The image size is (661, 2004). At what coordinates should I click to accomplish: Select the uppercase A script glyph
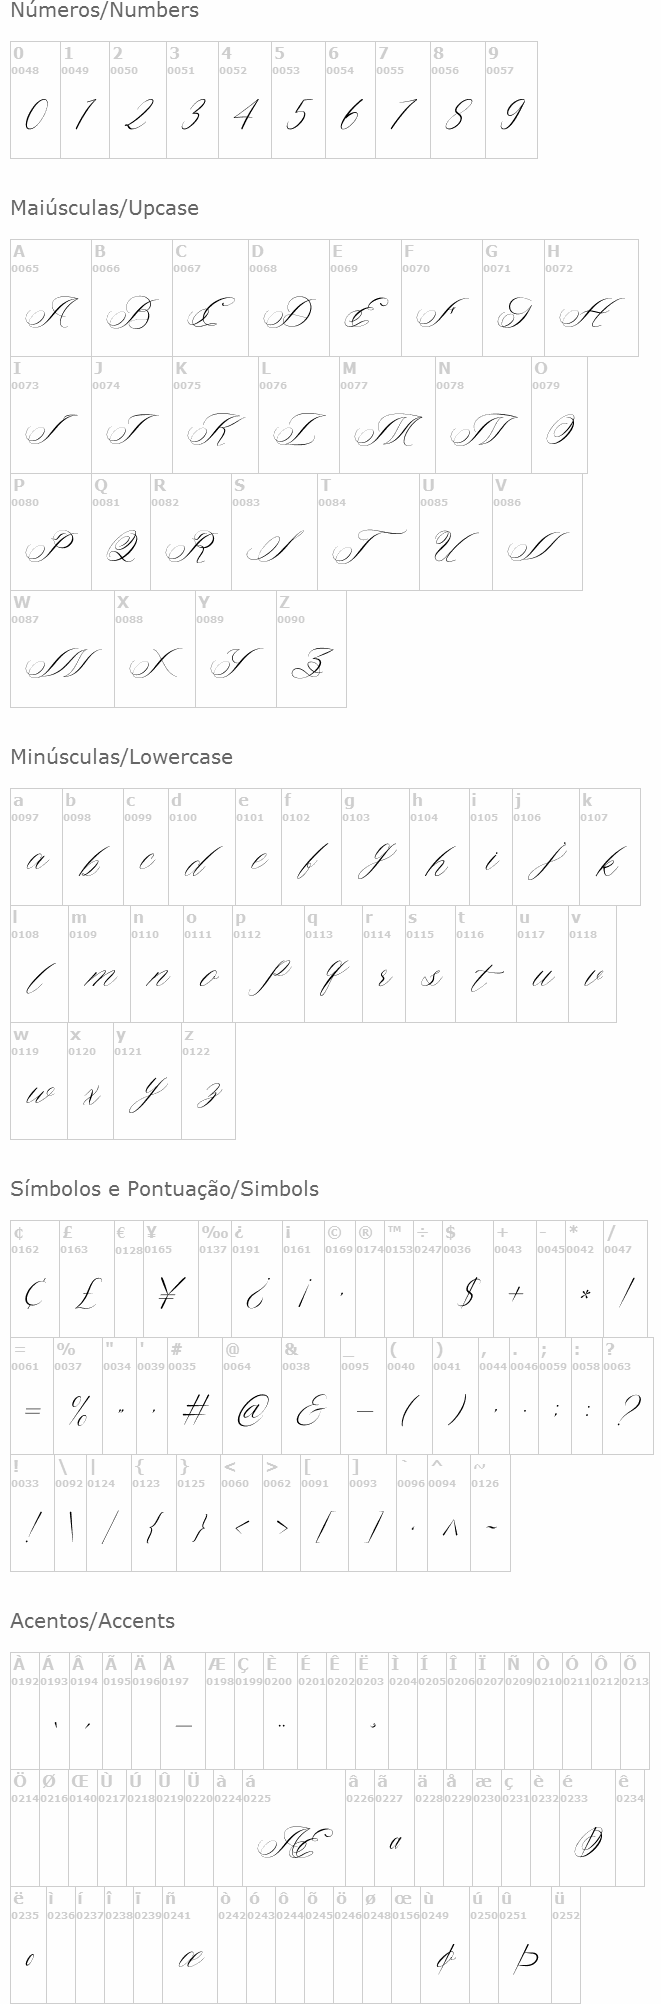tap(50, 314)
